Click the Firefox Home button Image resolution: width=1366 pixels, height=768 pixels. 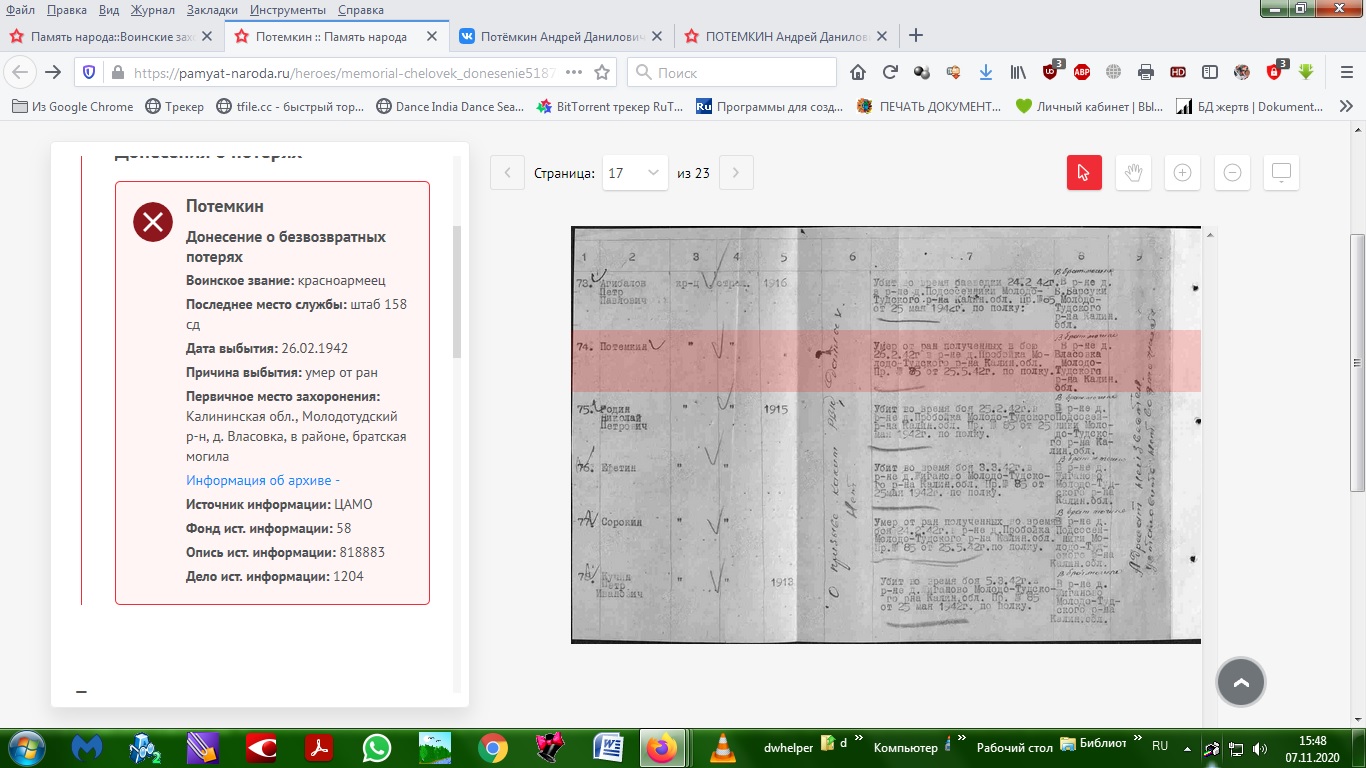click(x=858, y=72)
